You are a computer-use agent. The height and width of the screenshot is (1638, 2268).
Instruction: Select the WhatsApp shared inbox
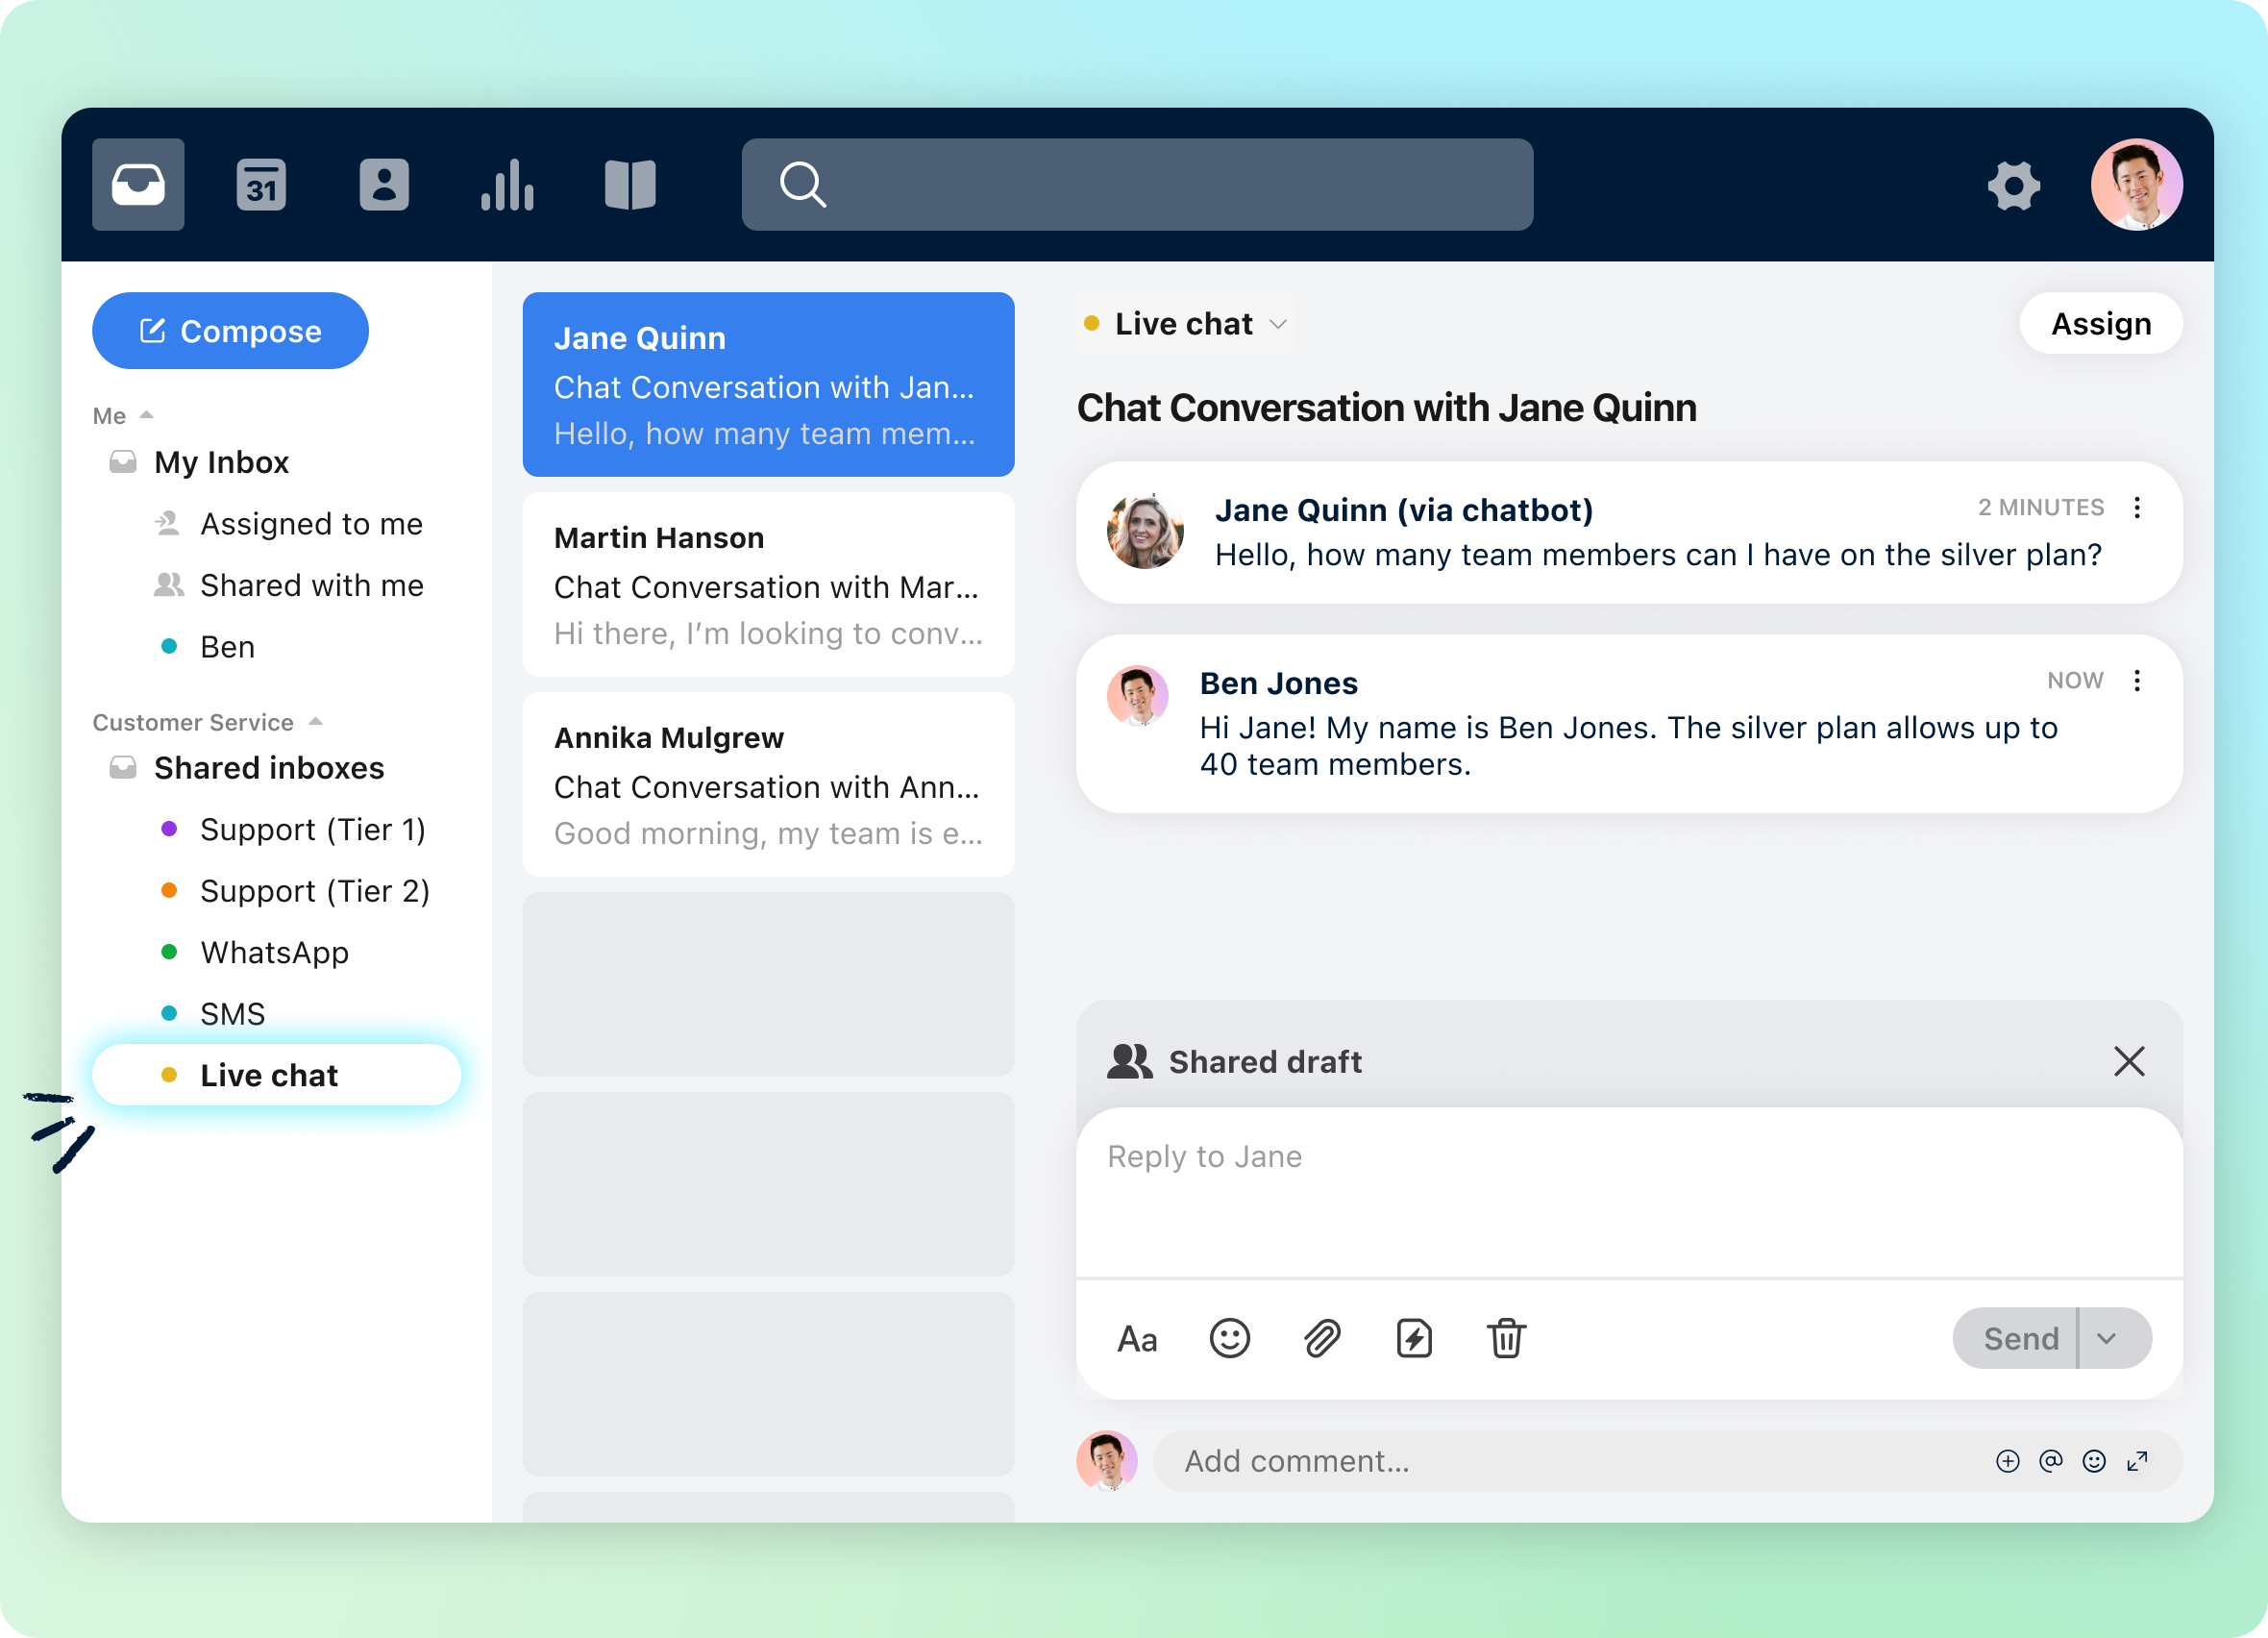pyautogui.click(x=274, y=952)
